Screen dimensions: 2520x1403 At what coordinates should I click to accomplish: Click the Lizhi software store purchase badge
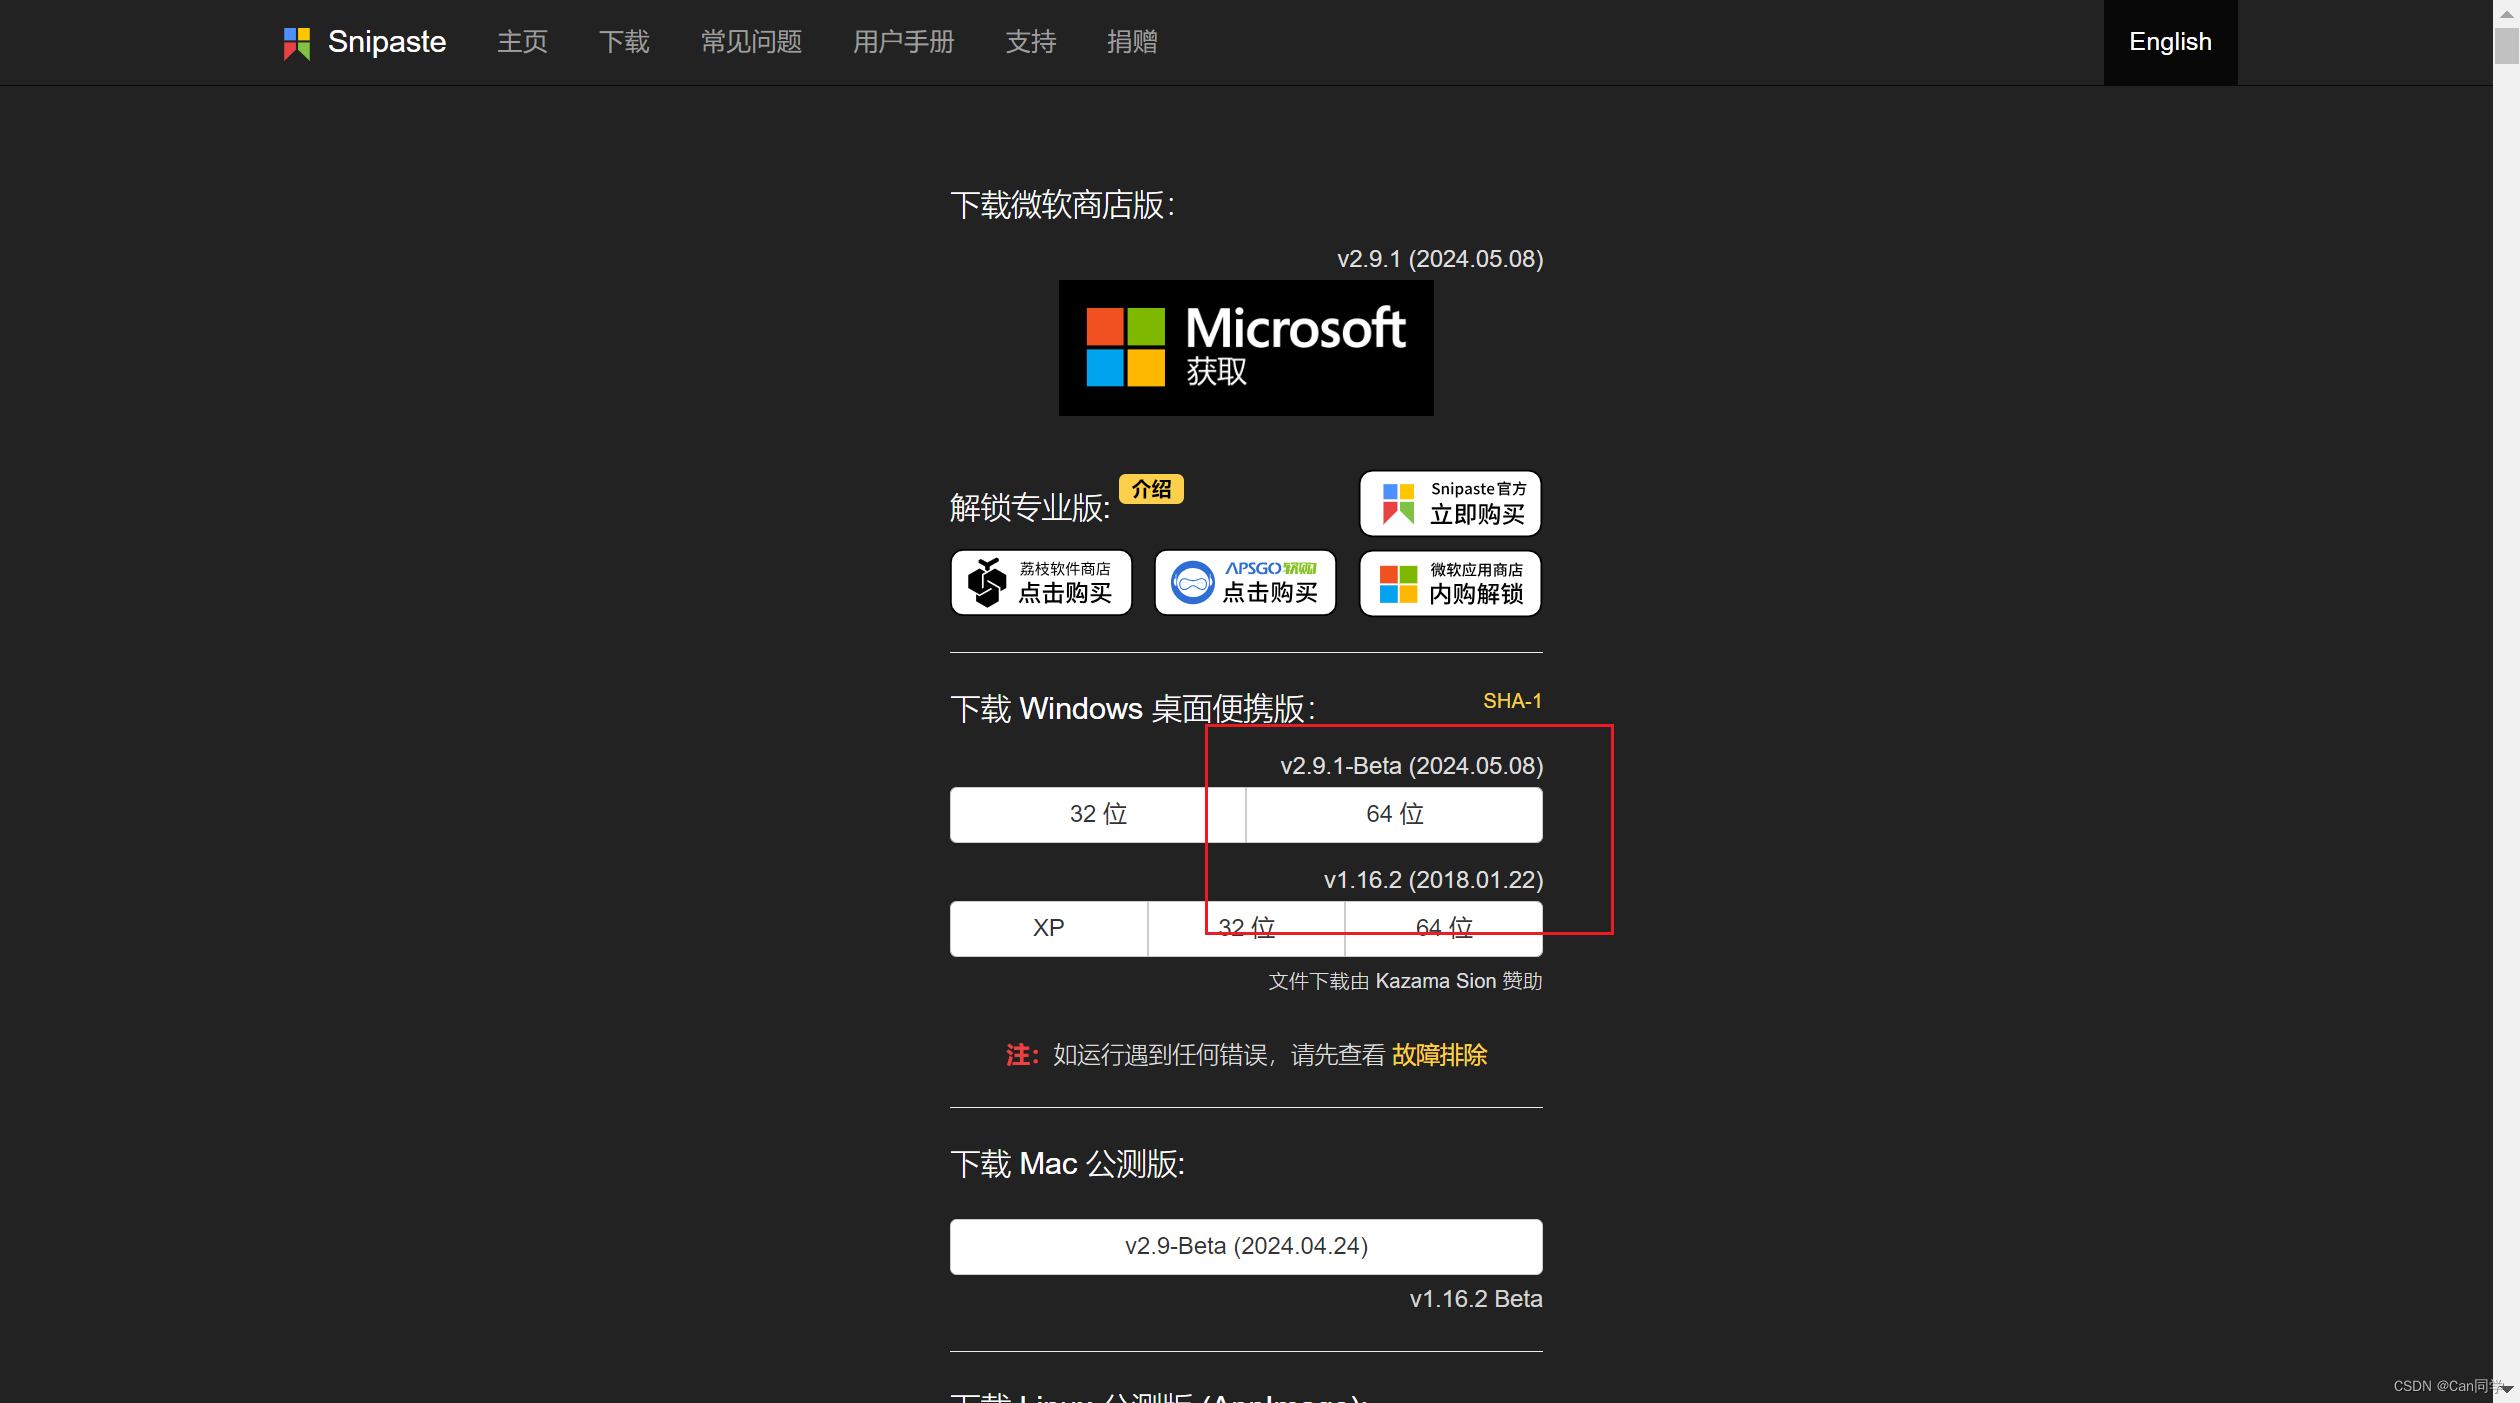tap(1041, 582)
